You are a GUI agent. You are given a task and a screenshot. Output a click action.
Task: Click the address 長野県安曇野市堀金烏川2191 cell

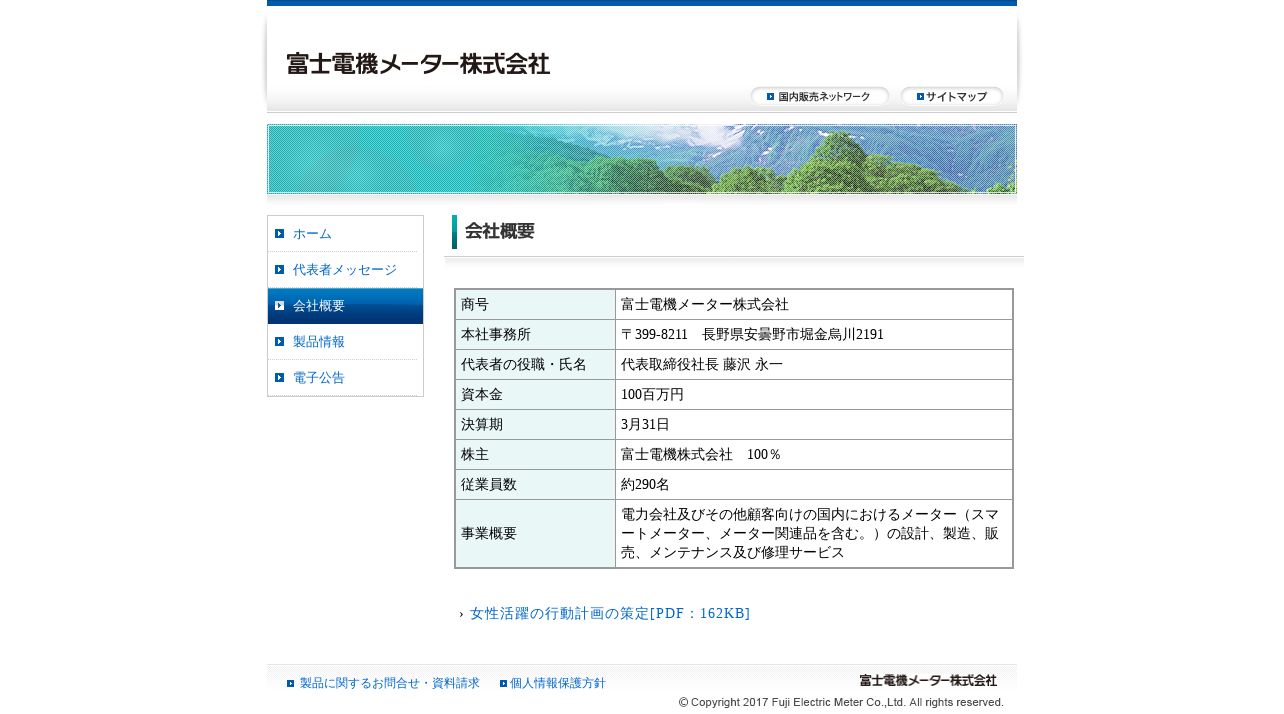click(814, 335)
